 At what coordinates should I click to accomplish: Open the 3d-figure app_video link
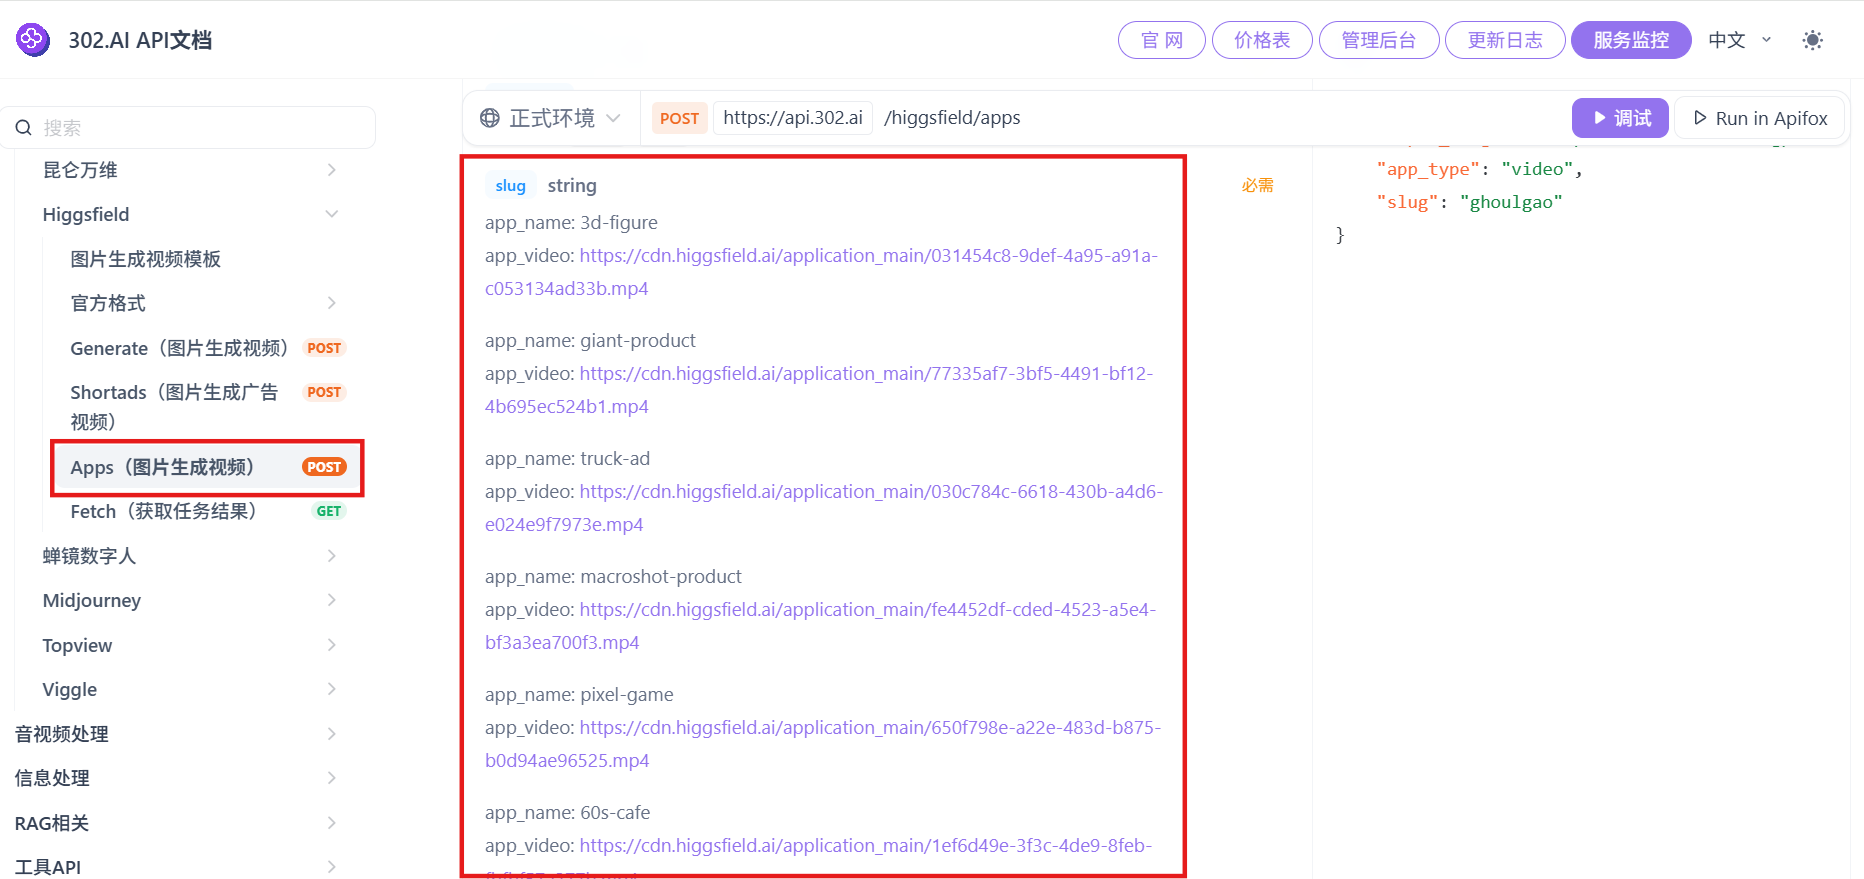coord(821,272)
